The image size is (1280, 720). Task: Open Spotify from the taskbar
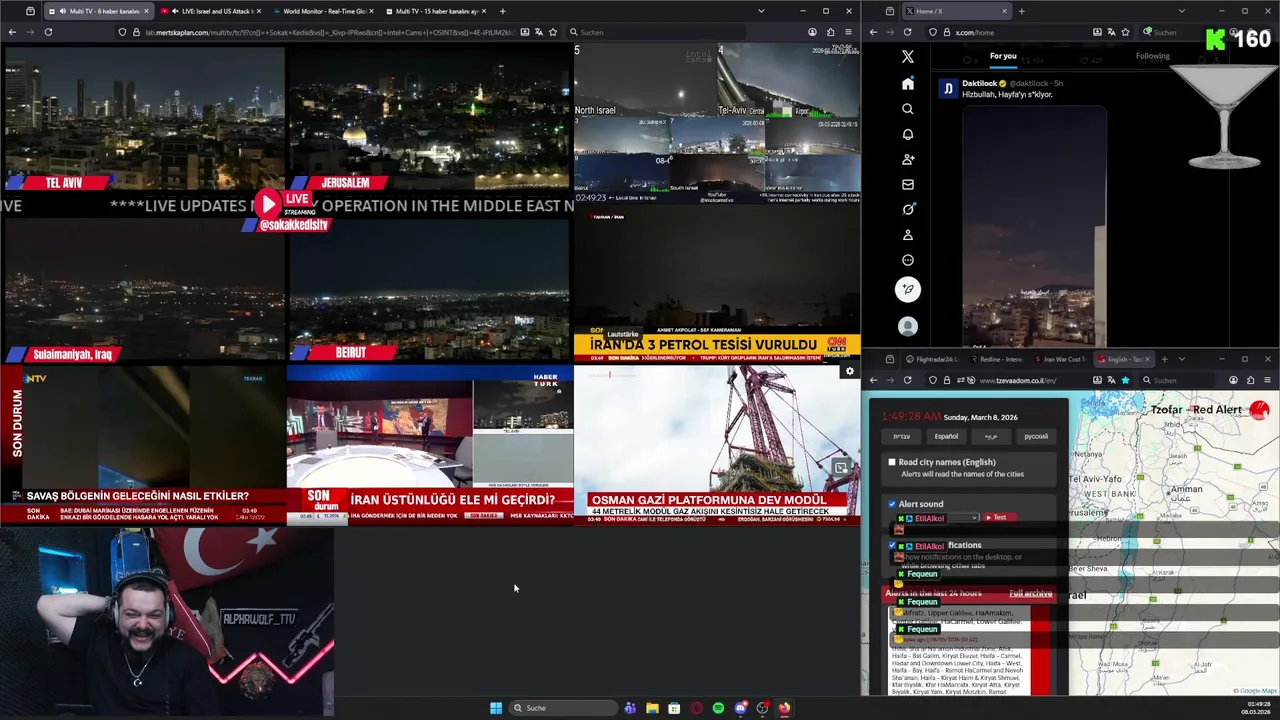point(718,708)
